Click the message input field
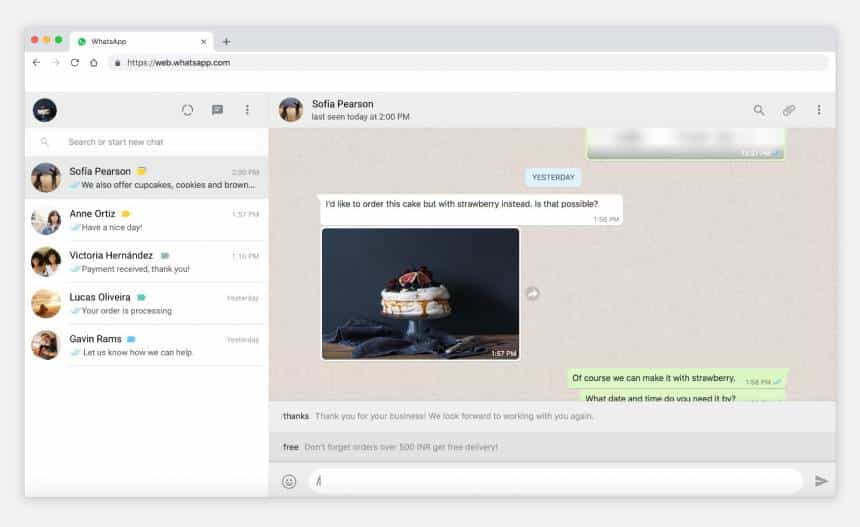This screenshot has height=527, width=860. point(556,481)
